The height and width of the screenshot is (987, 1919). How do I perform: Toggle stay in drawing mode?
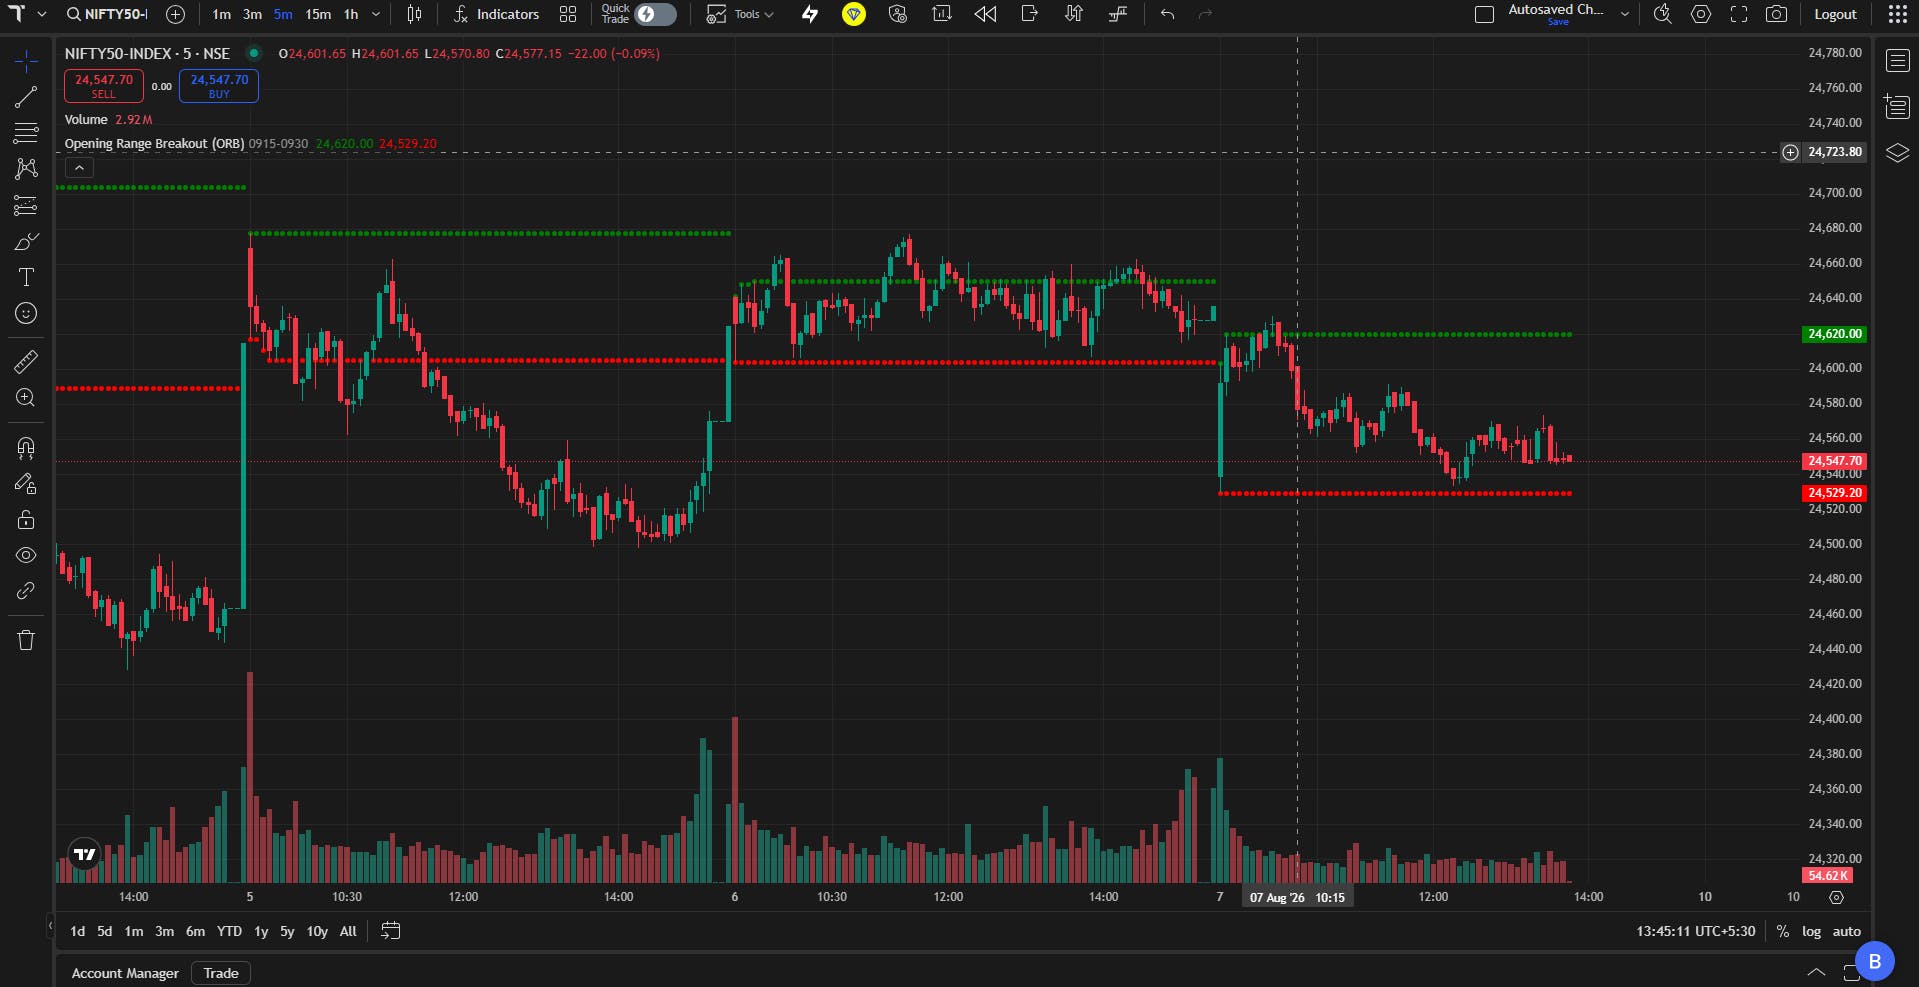coord(26,484)
